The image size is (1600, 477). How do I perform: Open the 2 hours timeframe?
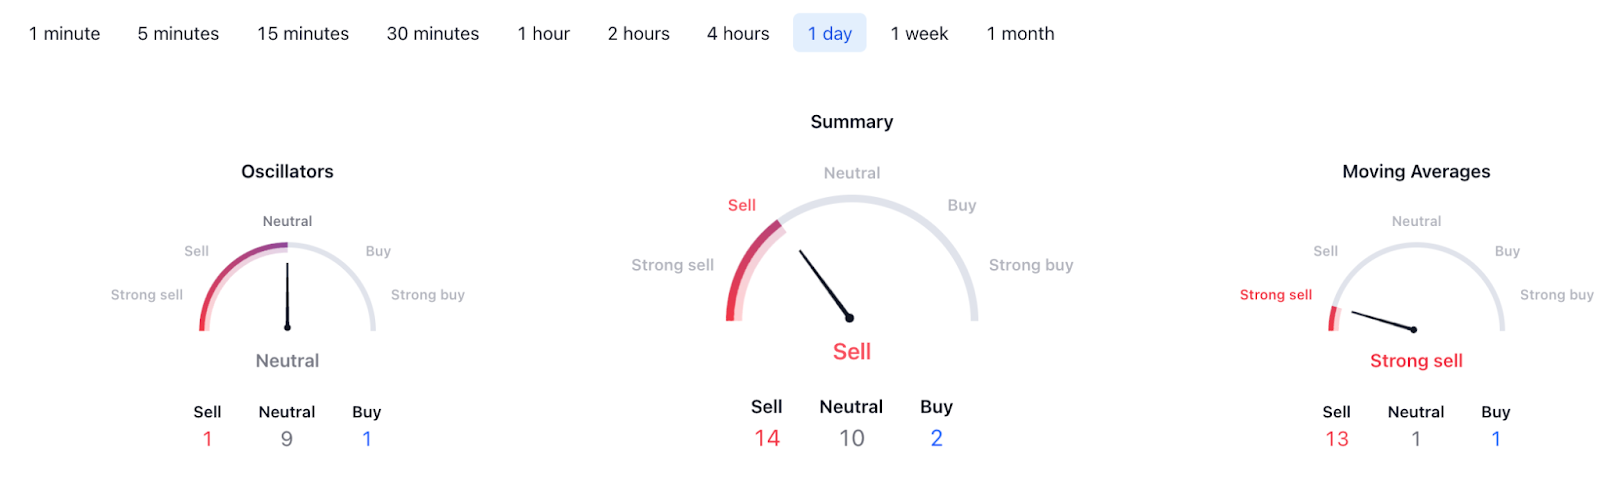click(638, 34)
